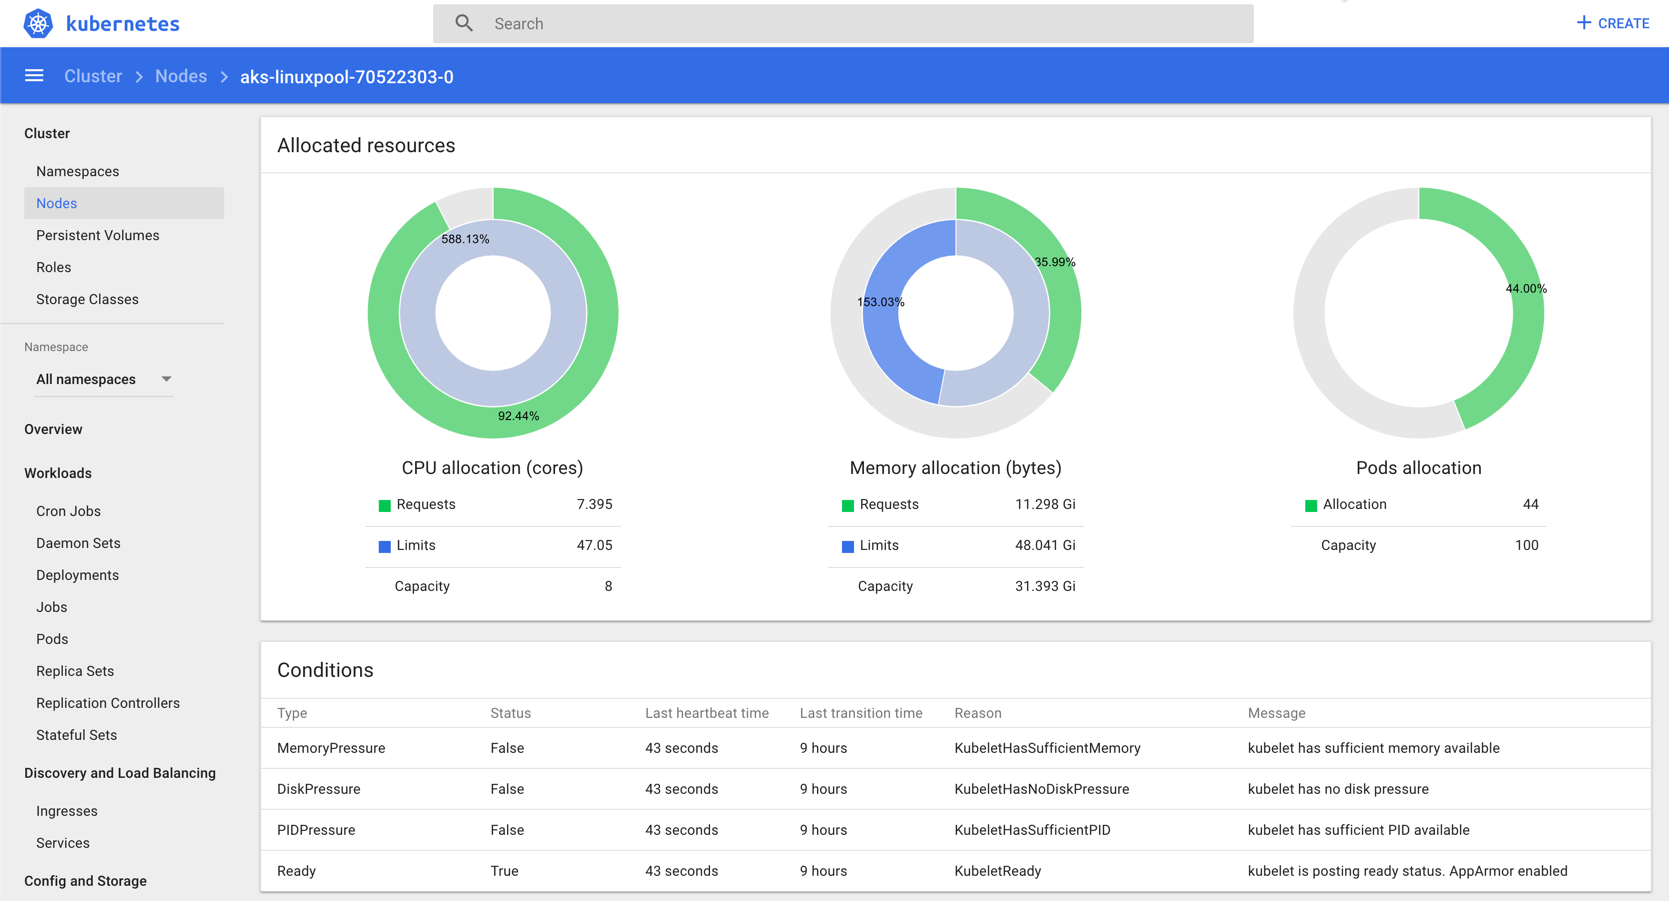Click the blue Limits legend square for Memory

[x=847, y=546]
